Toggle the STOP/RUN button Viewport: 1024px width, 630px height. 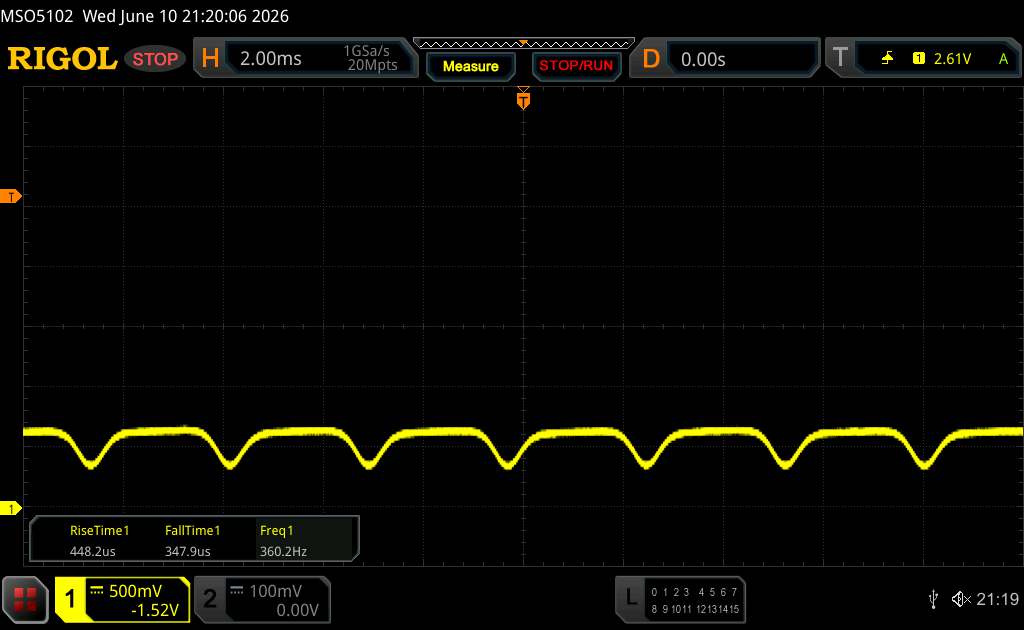tap(576, 66)
